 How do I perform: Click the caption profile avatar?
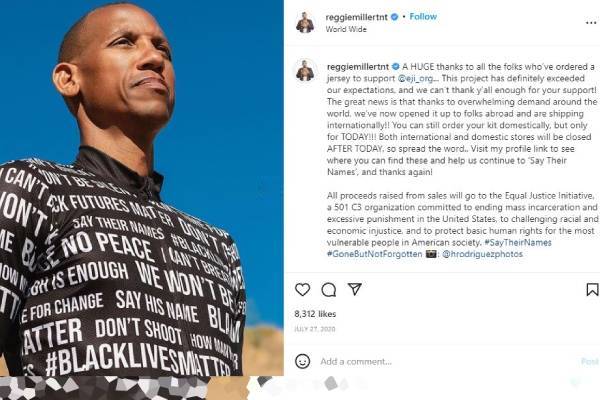(x=305, y=70)
